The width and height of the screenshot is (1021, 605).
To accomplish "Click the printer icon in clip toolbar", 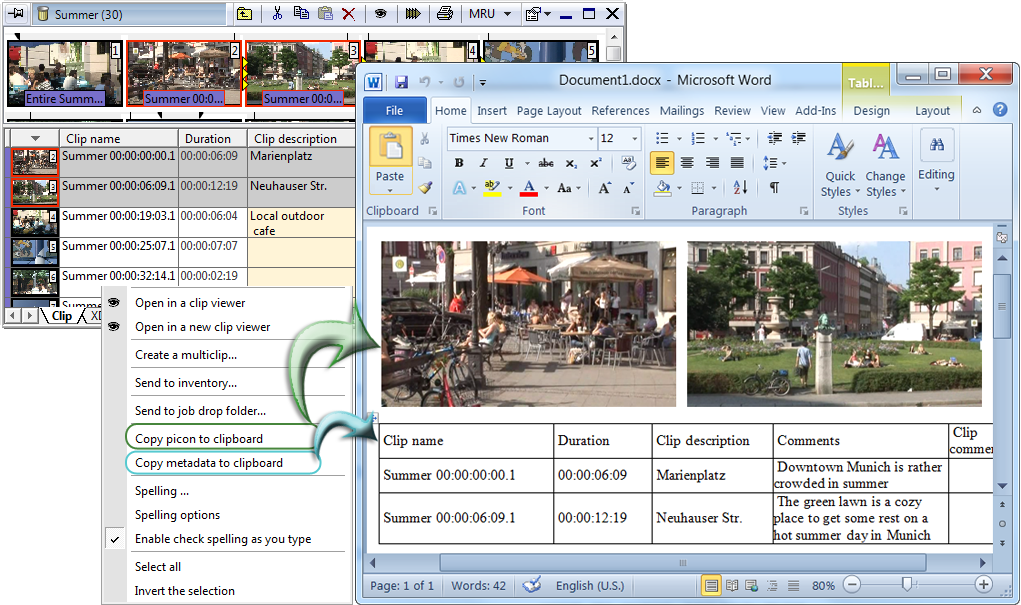I will [x=445, y=13].
